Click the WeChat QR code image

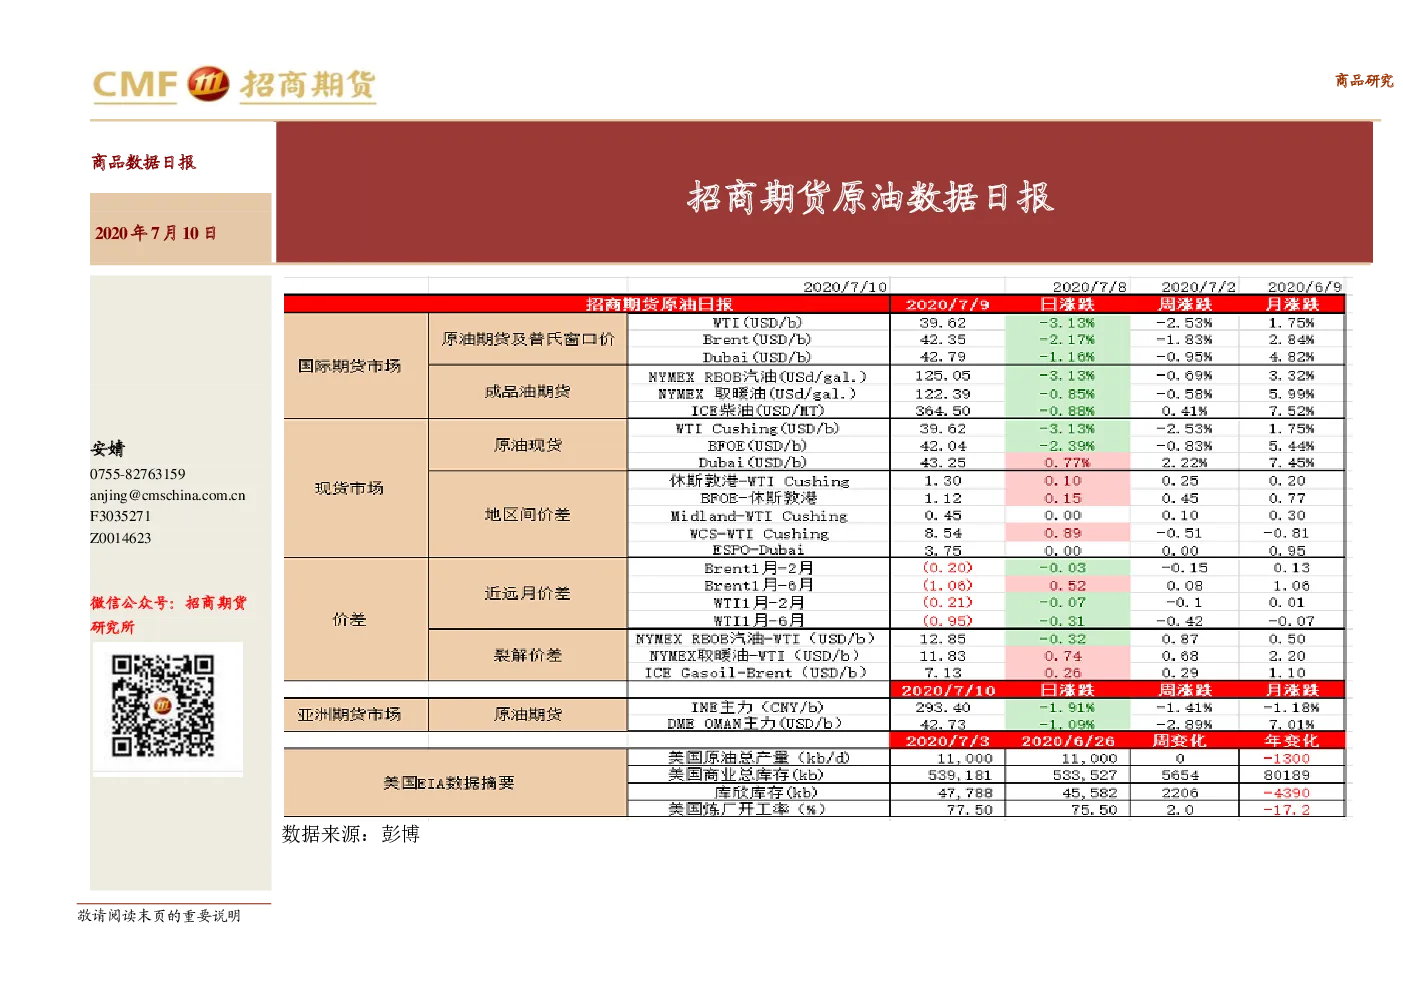click(163, 705)
